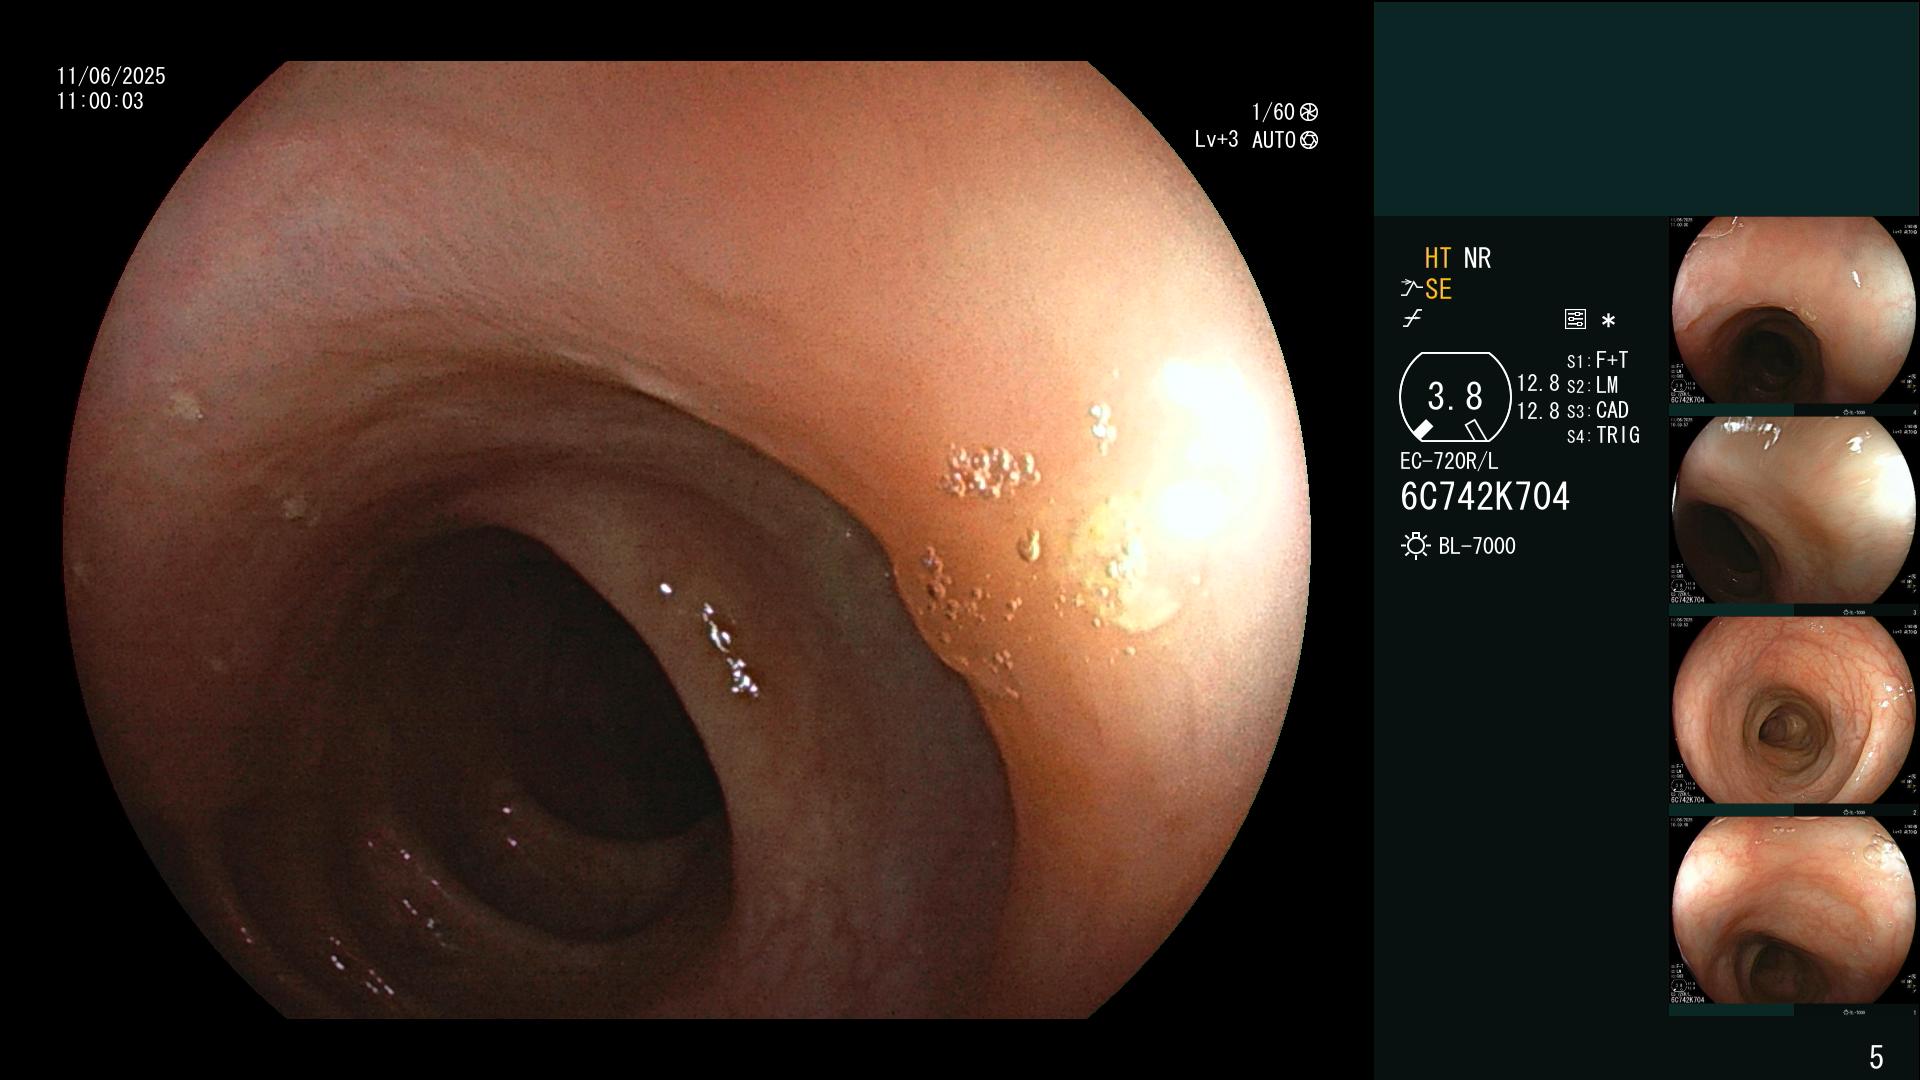Click the structure emphasis curve icon beside SE
This screenshot has height=1080, width=1920.
[1411, 289]
